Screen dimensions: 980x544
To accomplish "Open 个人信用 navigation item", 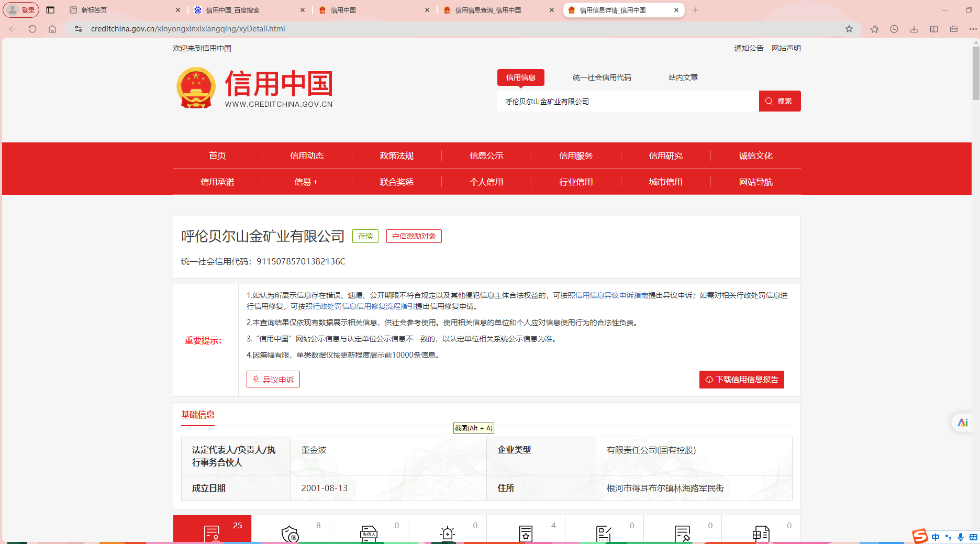I will click(486, 182).
